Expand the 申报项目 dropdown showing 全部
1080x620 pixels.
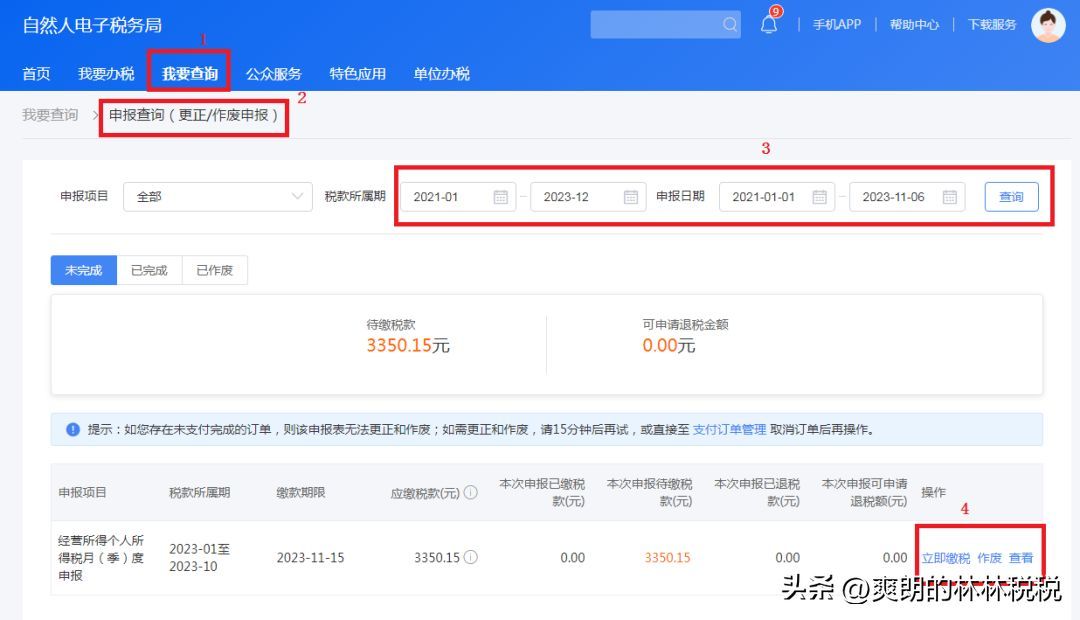(x=299, y=197)
